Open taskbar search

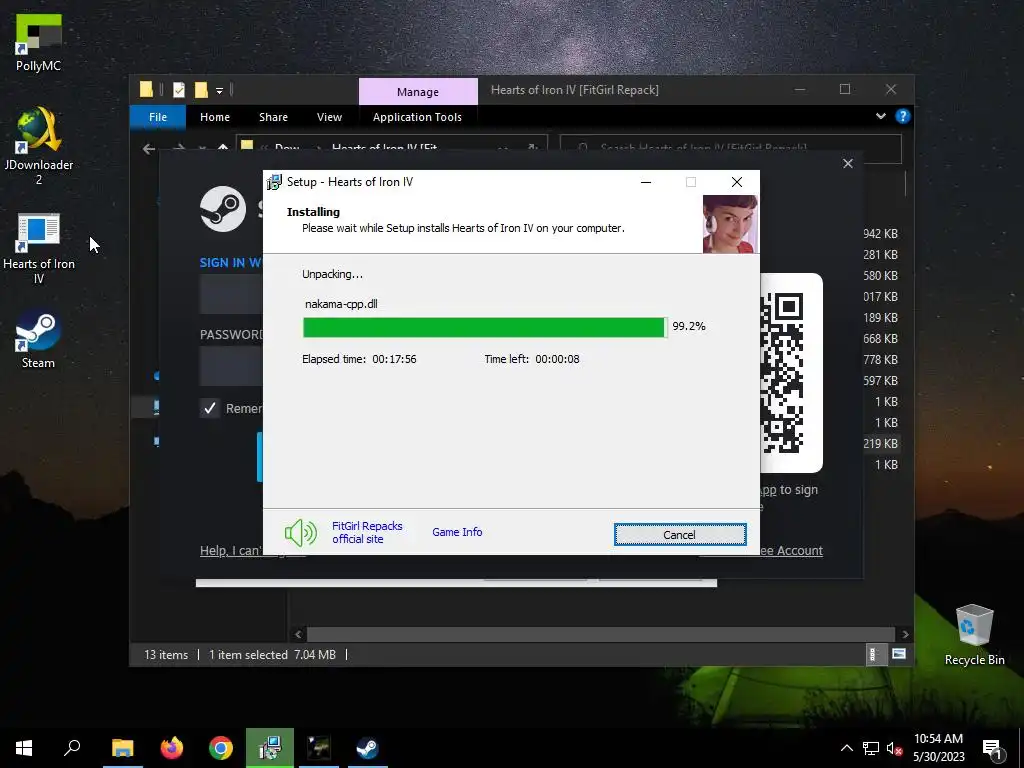coord(72,748)
